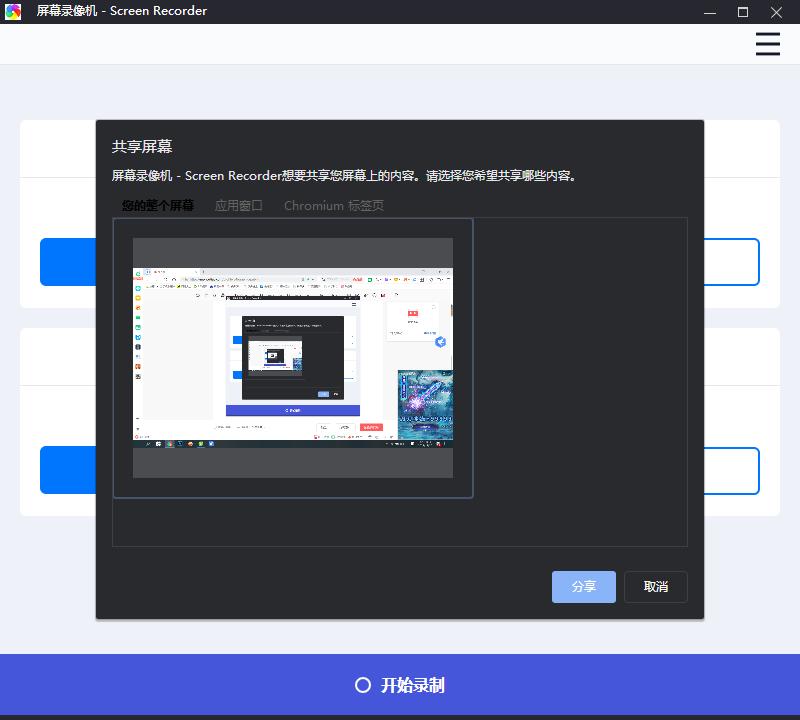Close the Screen Recorder window
This screenshot has height=720, width=800.
pos(777,13)
